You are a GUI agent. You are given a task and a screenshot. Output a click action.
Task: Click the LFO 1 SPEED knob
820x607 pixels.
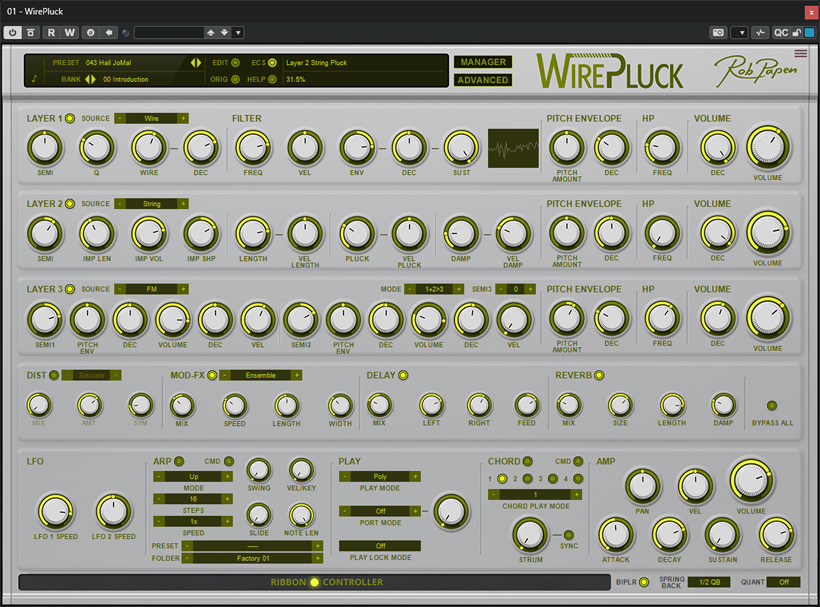pos(55,511)
